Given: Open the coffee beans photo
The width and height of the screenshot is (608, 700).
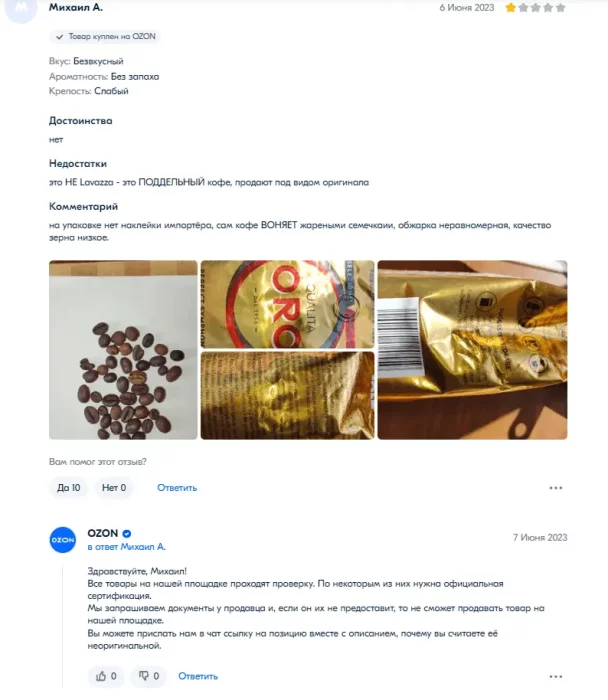Looking at the screenshot, I should (x=123, y=350).
